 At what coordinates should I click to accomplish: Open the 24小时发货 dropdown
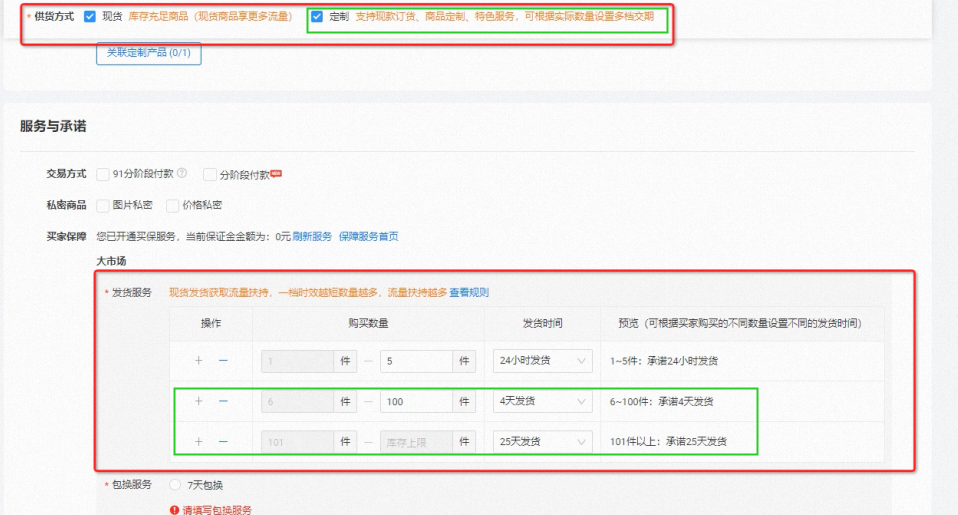pos(542,361)
